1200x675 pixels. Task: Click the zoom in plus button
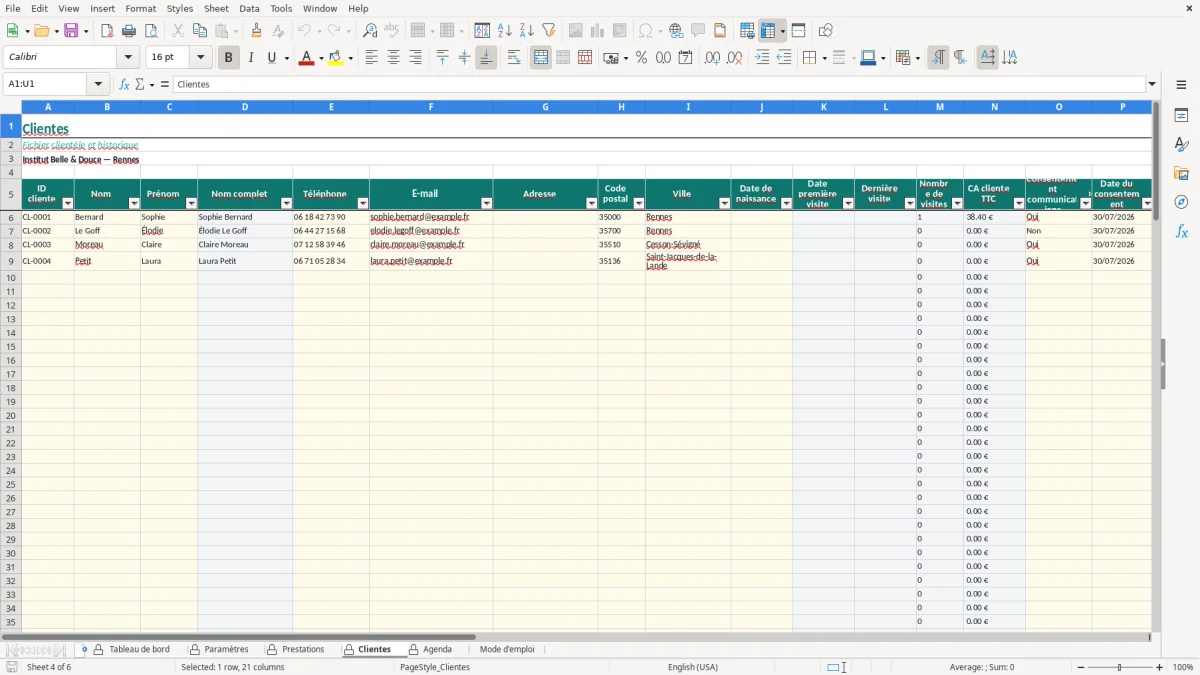(x=1159, y=667)
